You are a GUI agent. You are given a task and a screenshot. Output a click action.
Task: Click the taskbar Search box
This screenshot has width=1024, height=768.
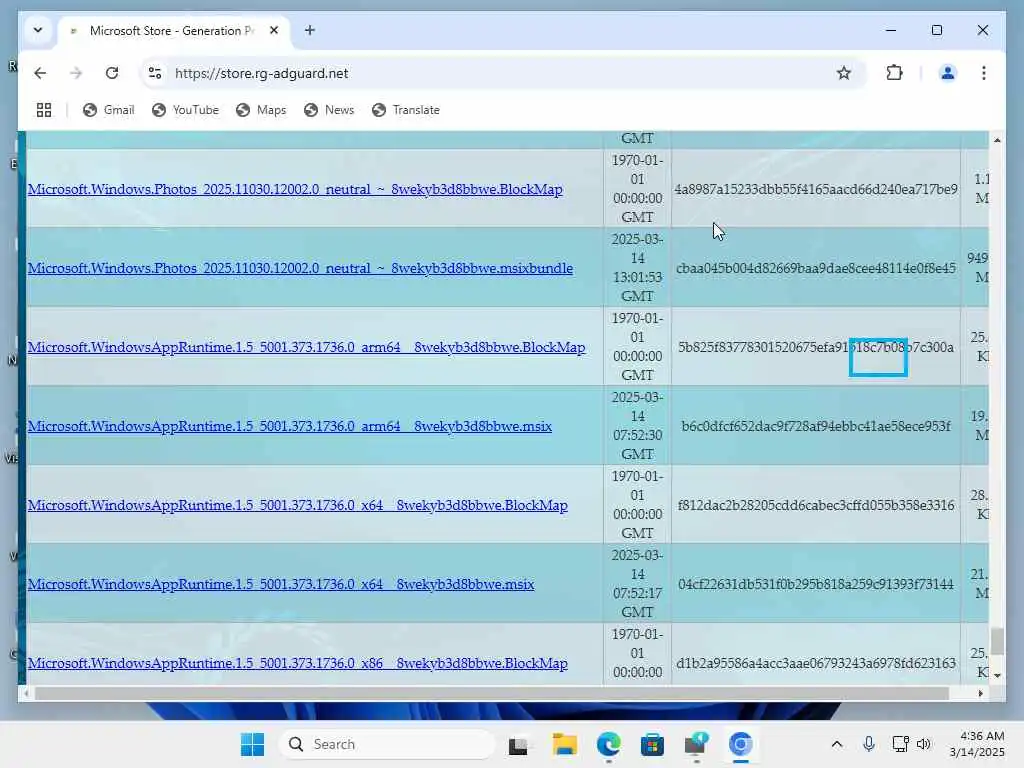coord(387,744)
